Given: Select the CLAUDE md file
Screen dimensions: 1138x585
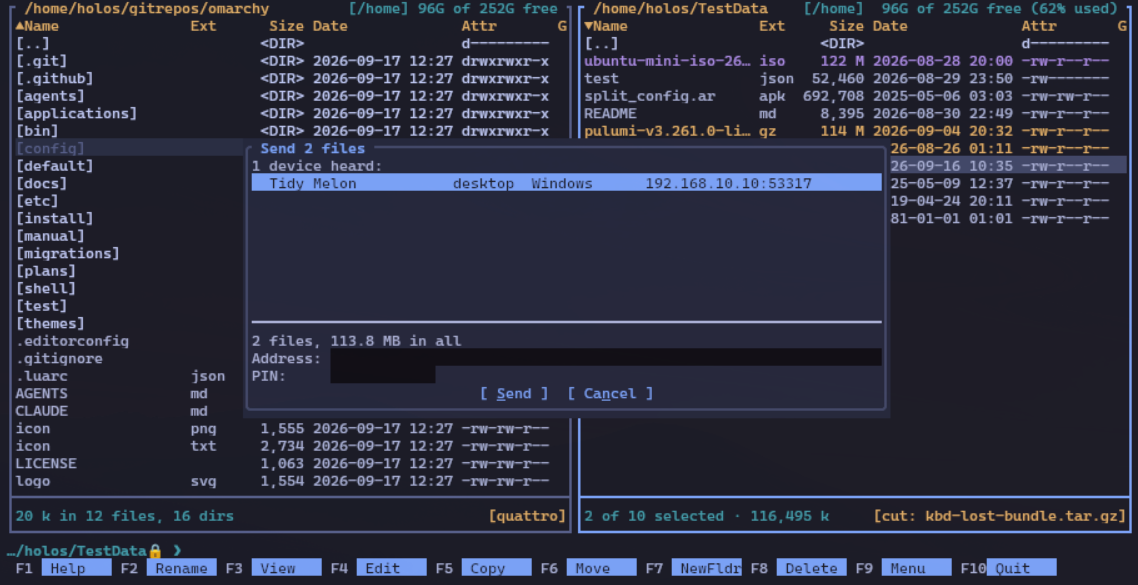Looking at the screenshot, I should point(129,411).
